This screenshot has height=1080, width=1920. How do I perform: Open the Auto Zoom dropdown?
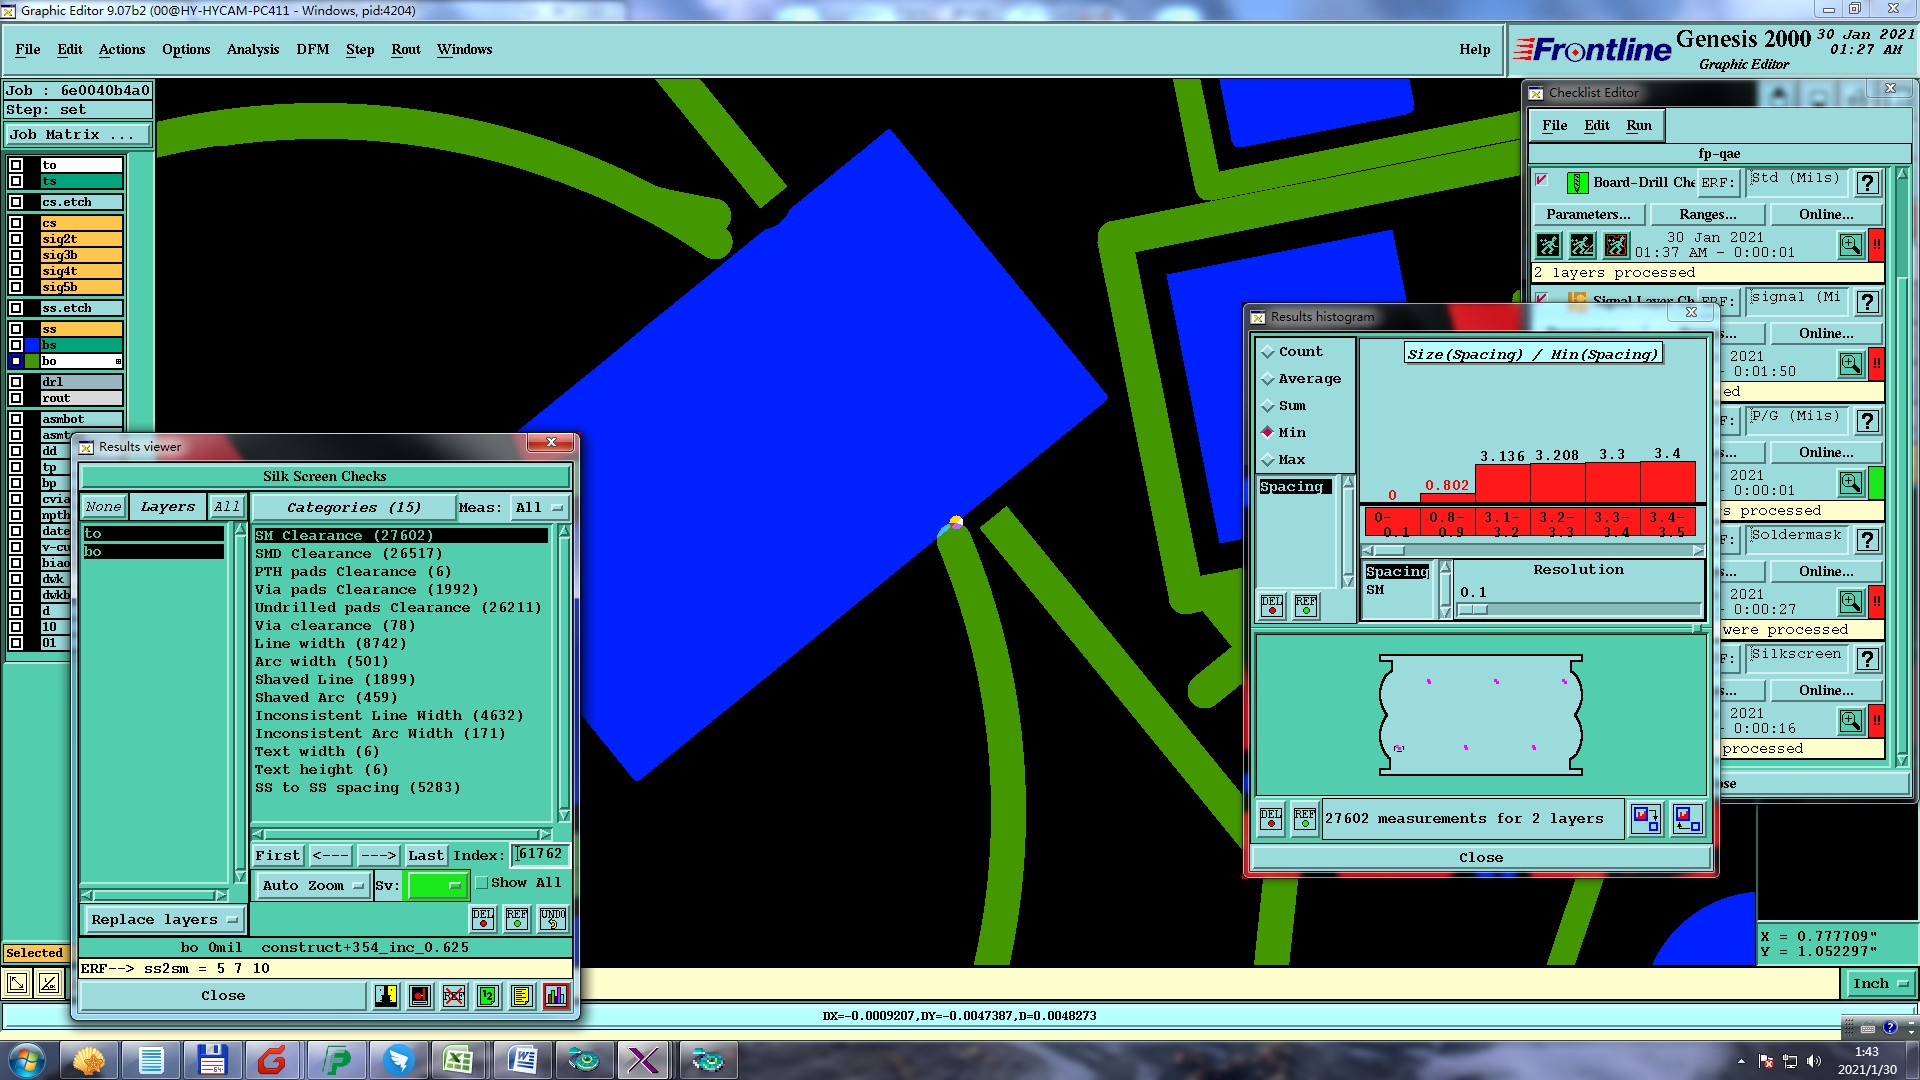[313, 885]
